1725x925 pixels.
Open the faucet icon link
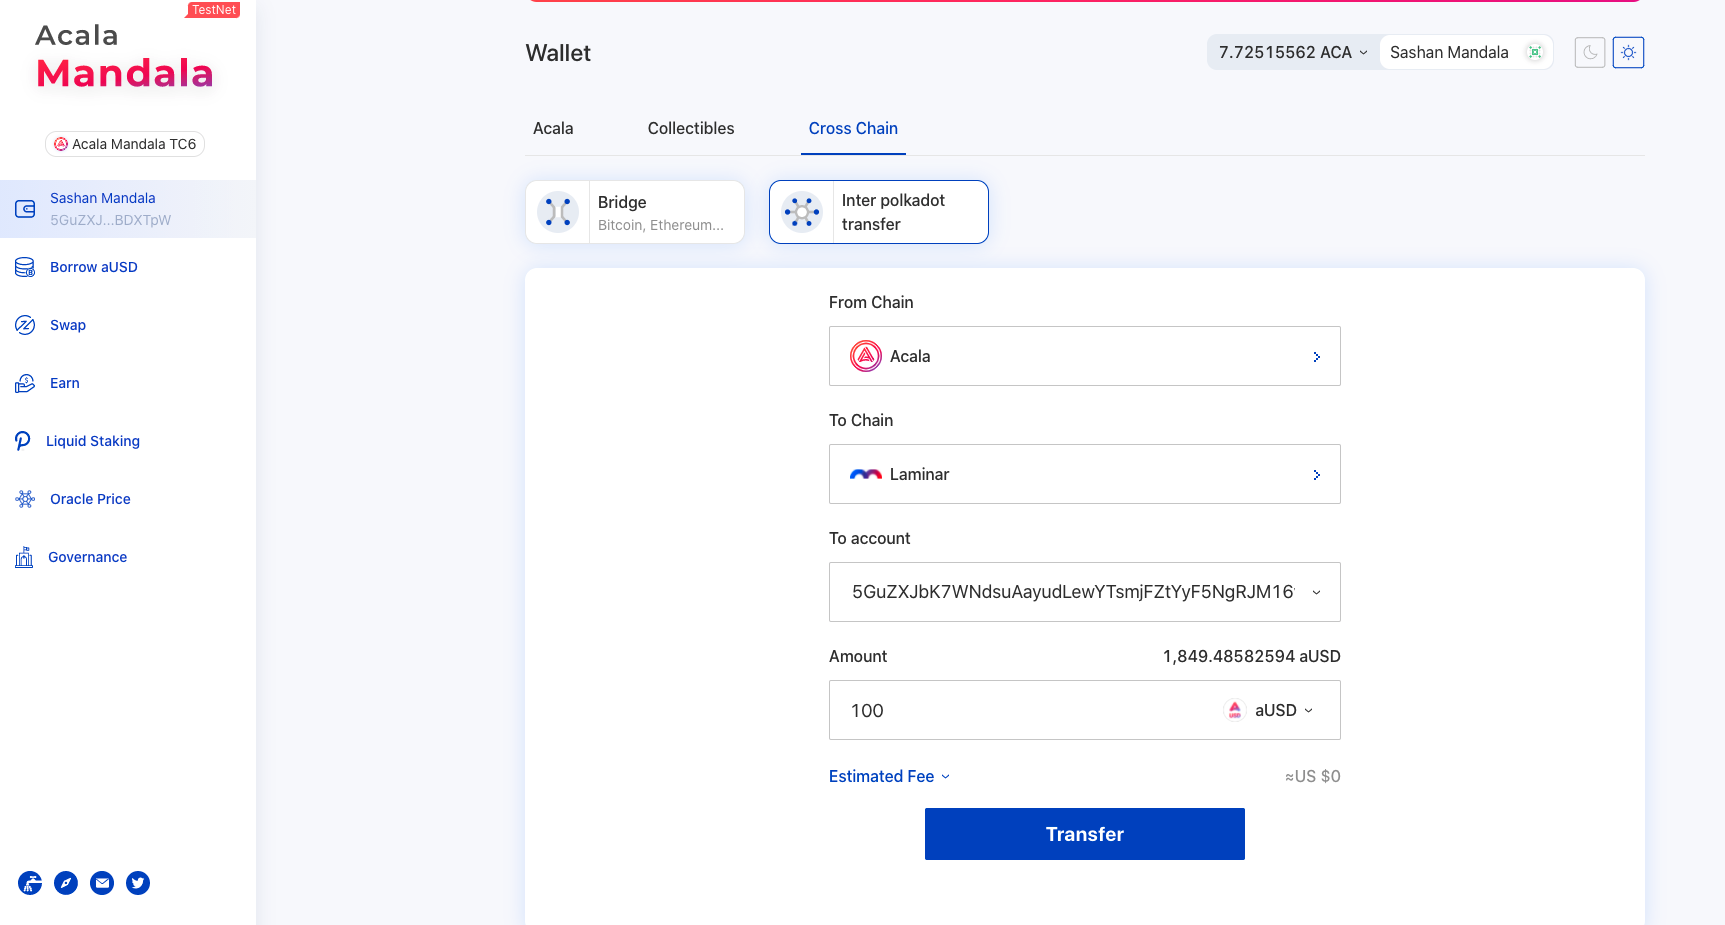click(x=30, y=883)
